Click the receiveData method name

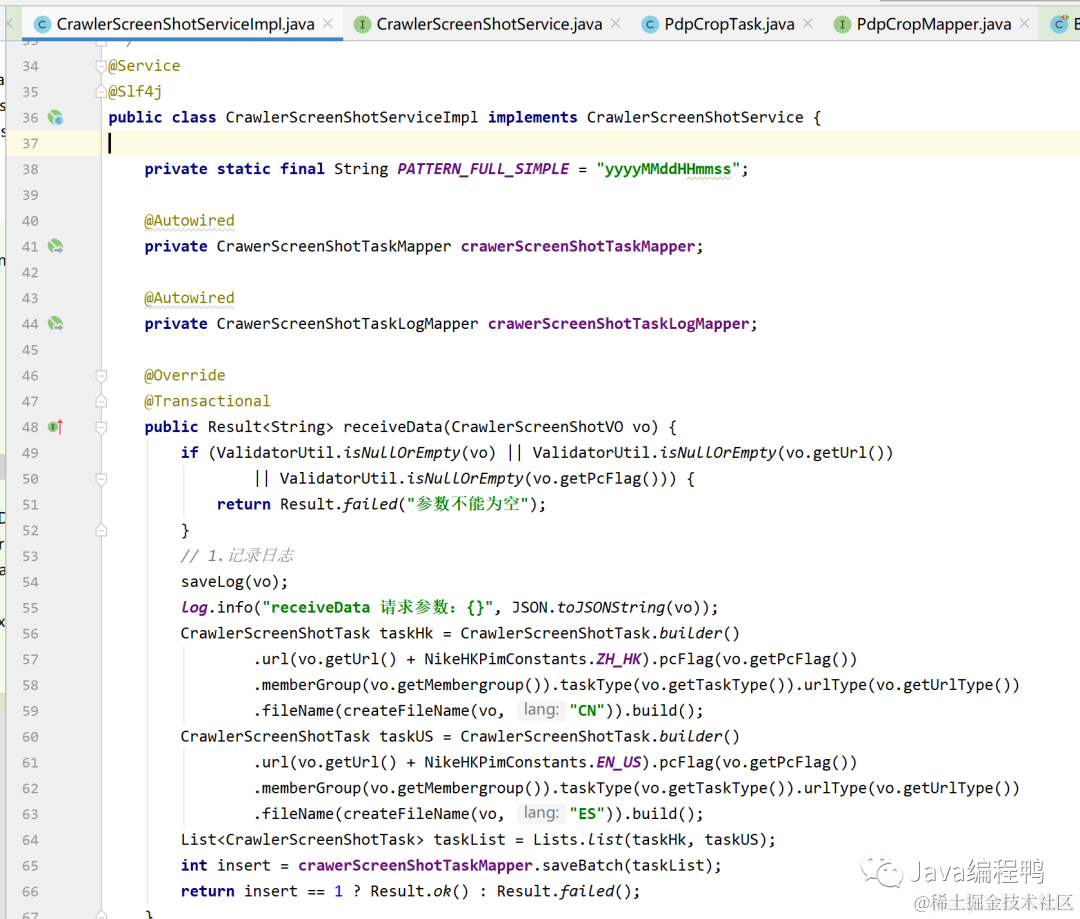pyautogui.click(x=393, y=427)
